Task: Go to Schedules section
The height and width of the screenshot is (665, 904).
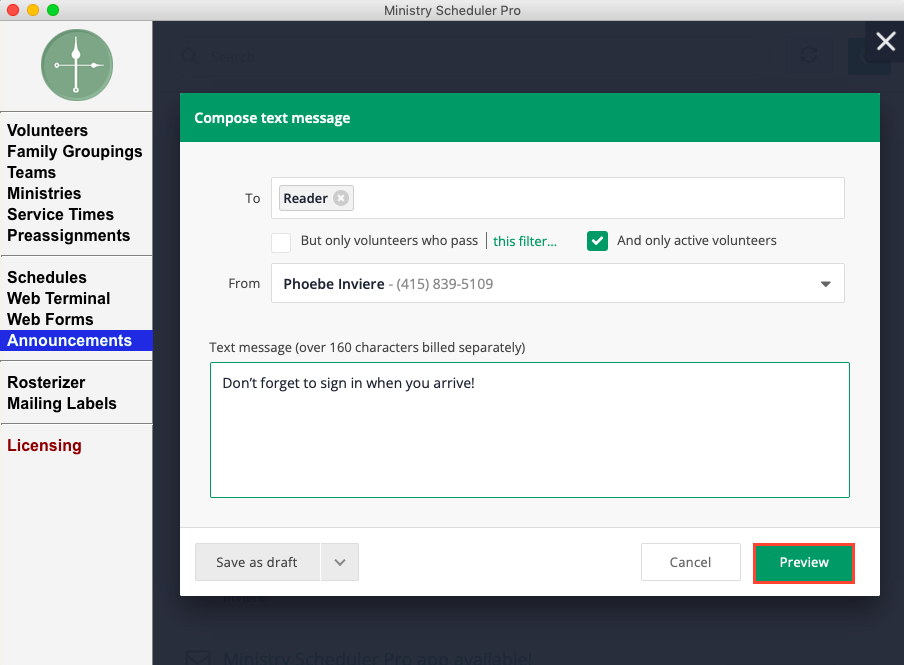Action: (x=47, y=278)
